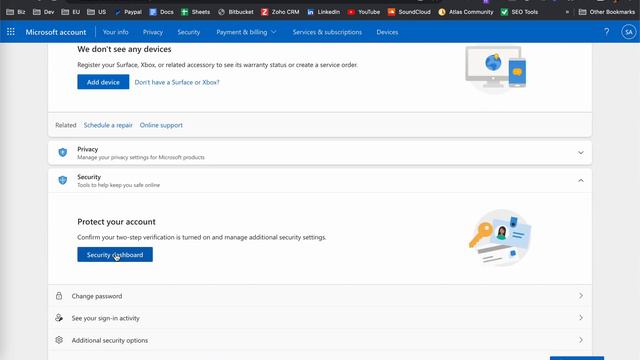Open the Sheets bookmark

tap(196, 12)
